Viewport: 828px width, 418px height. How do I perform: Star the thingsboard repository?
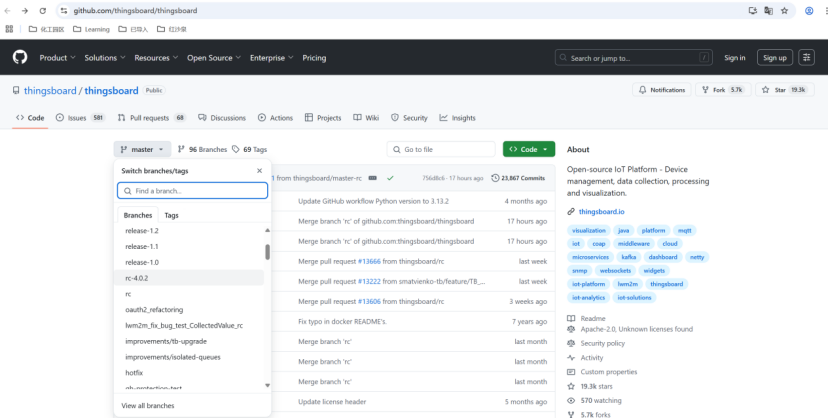click(785, 90)
